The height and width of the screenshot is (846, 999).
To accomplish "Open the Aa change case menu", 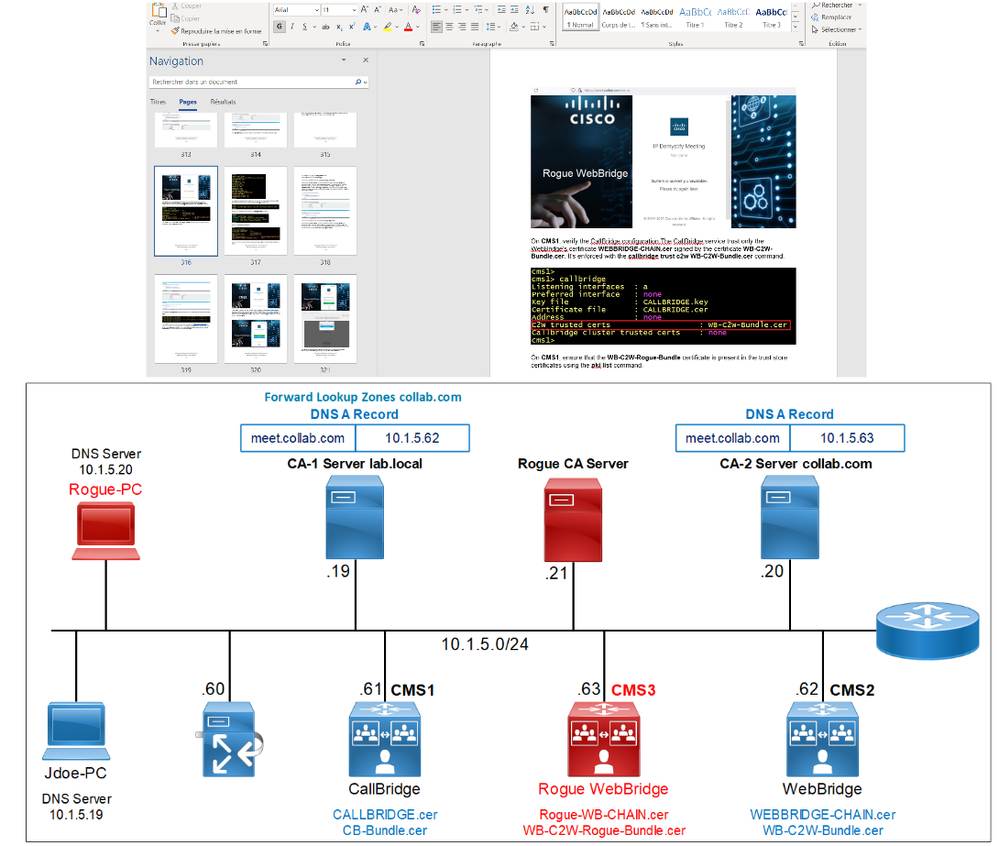I will 395,10.
